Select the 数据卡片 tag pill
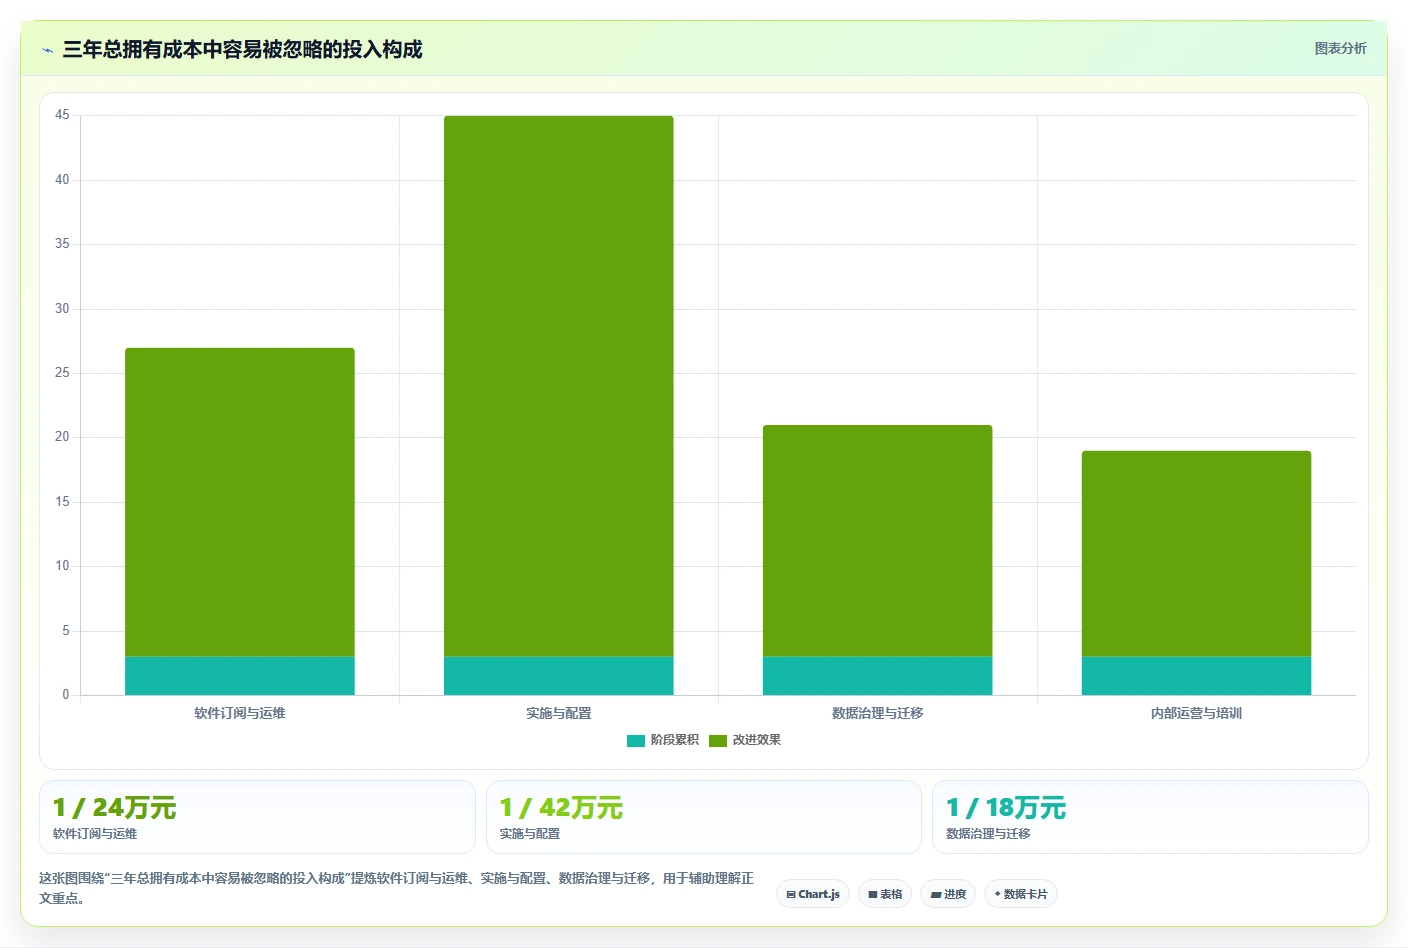1408x948 pixels. click(x=1021, y=894)
